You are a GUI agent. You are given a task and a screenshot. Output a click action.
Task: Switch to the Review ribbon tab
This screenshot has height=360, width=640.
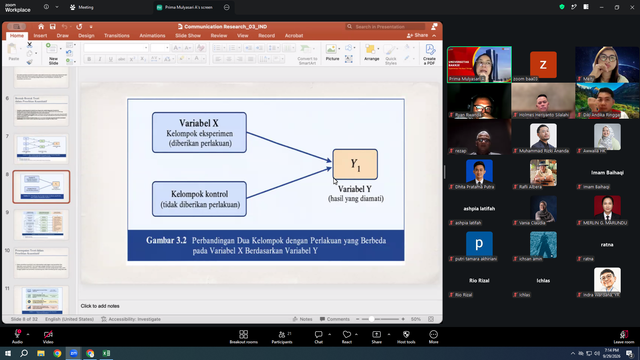pyautogui.click(x=219, y=36)
